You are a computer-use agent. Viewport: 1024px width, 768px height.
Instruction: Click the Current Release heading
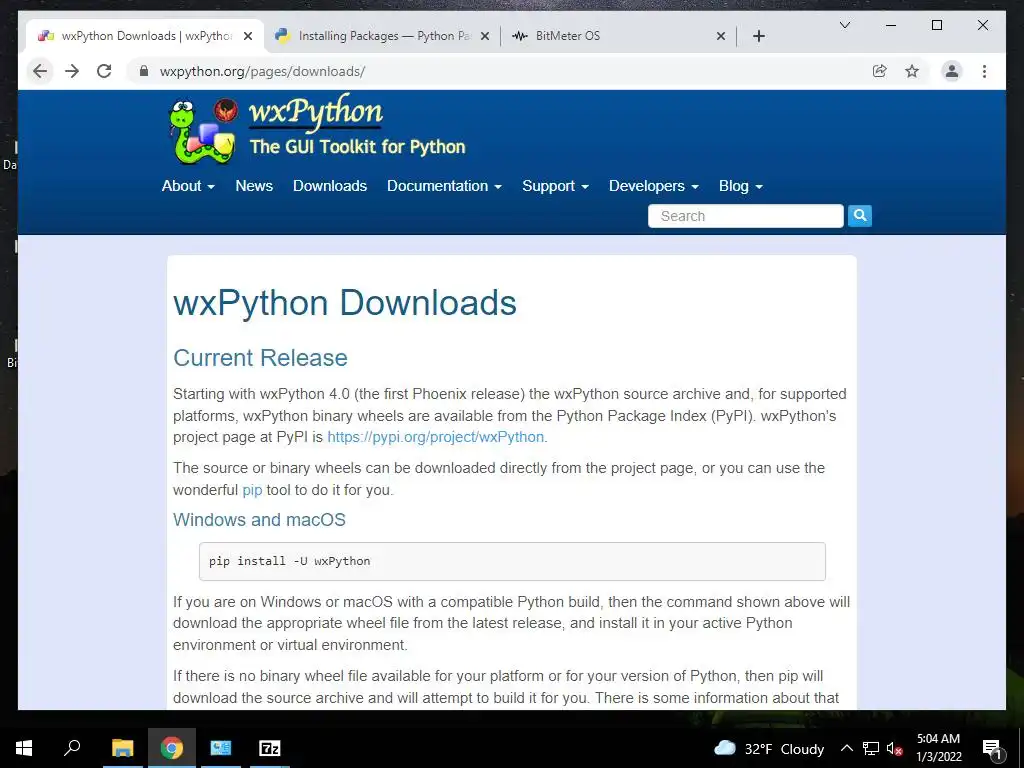pyautogui.click(x=261, y=358)
